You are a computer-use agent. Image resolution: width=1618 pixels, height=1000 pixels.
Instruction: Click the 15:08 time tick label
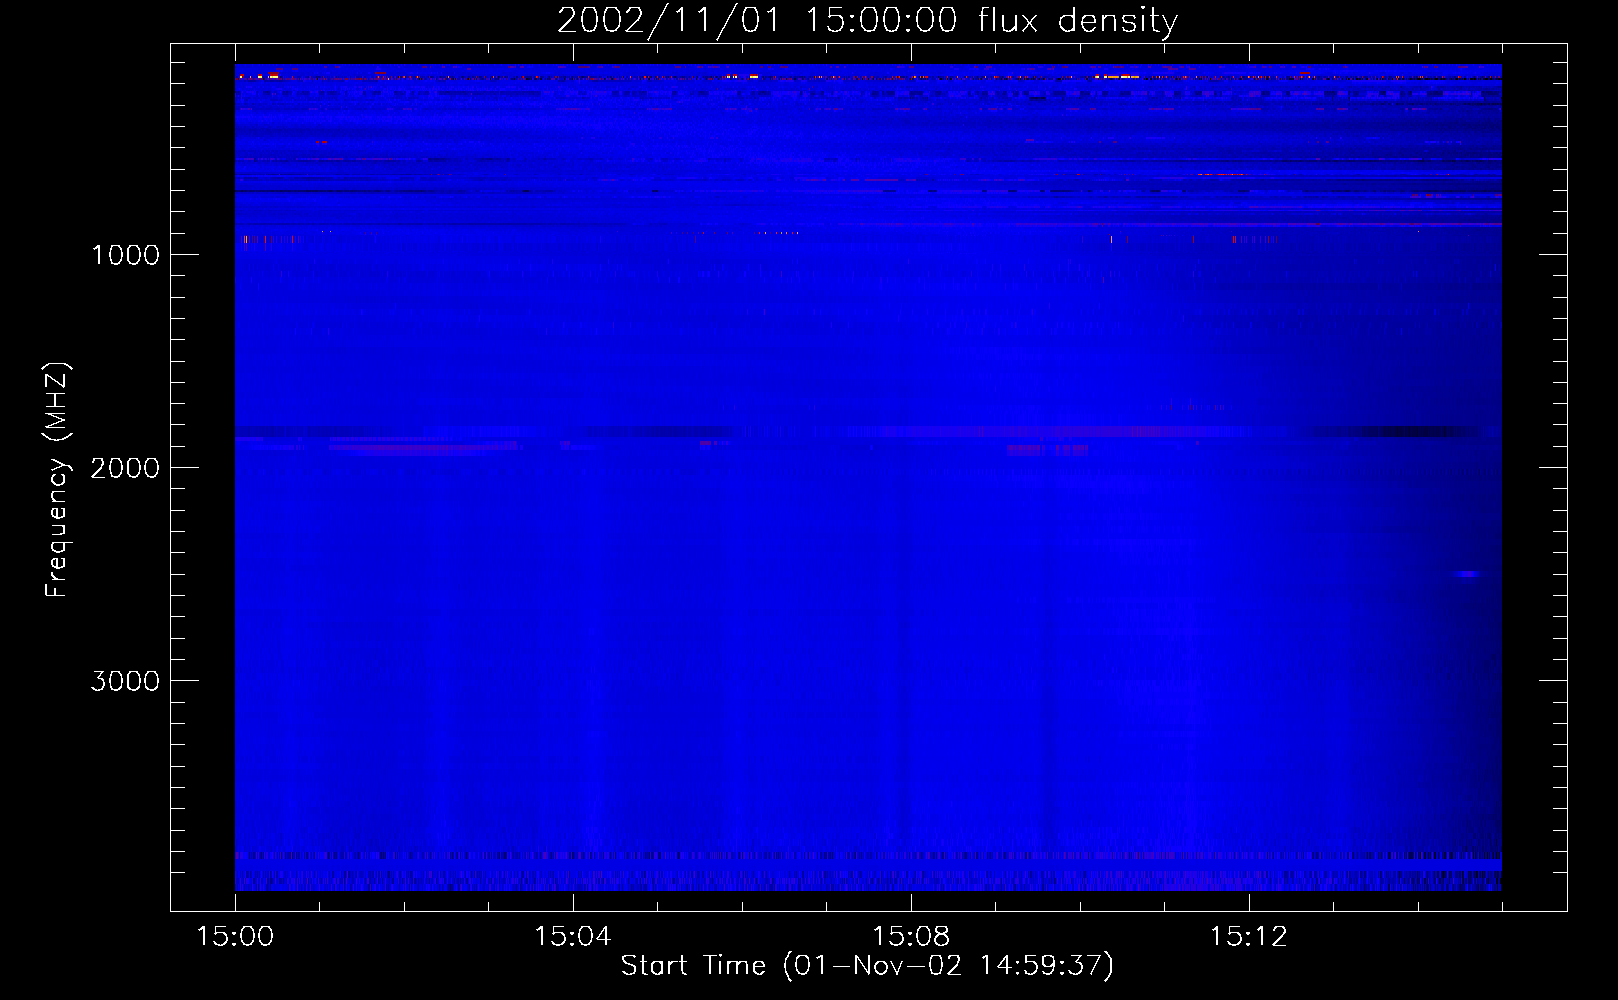[911, 937]
